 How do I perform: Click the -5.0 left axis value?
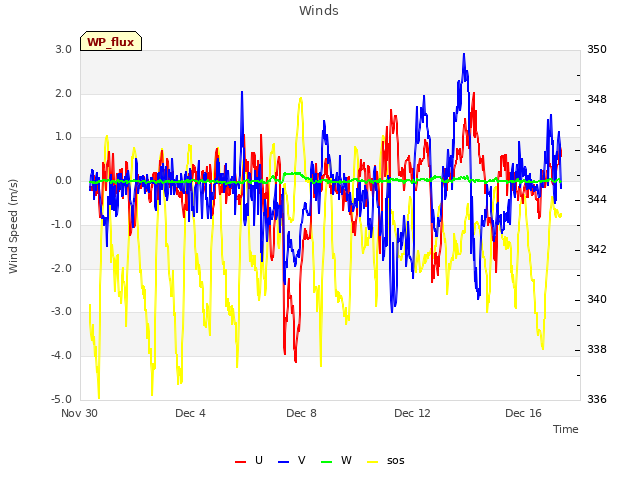pyautogui.click(x=61, y=399)
